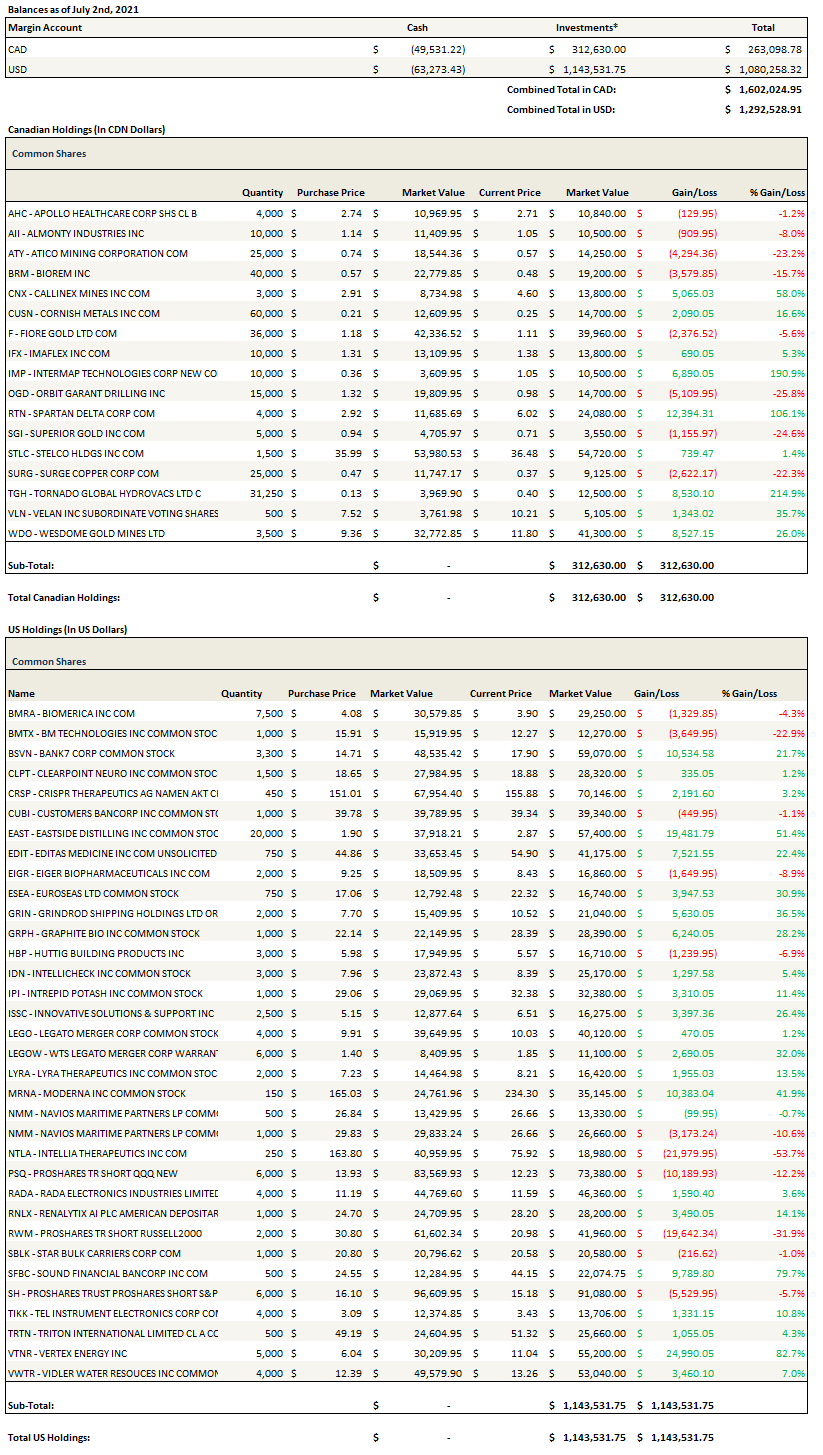Screen dimensions: 823x1455
Task: Click the US Holdings Name column header
Action: point(21,693)
